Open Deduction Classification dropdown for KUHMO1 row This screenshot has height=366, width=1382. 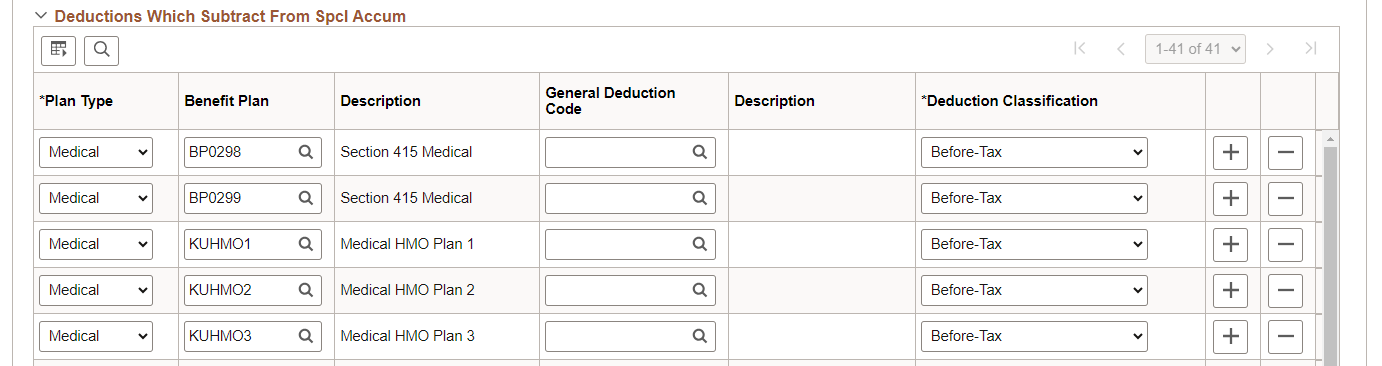click(x=1034, y=244)
